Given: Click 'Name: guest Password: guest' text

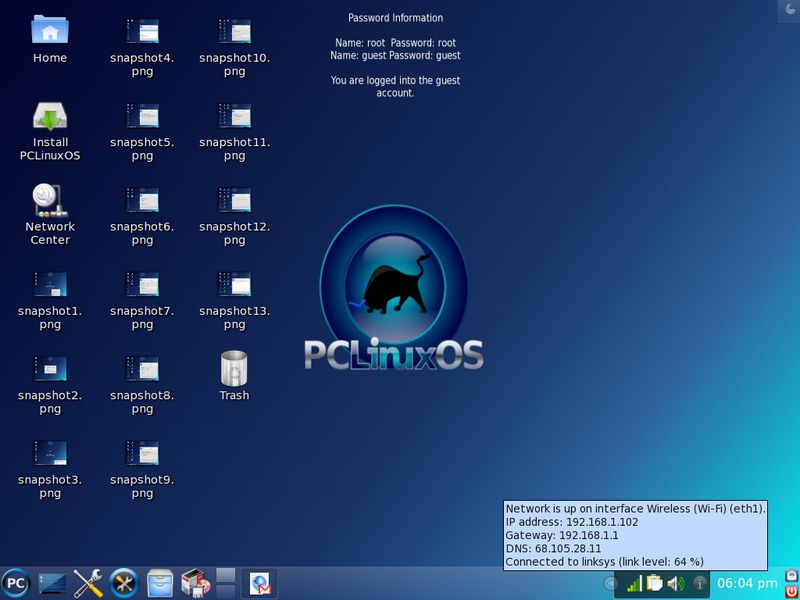Looking at the screenshot, I should pyautogui.click(x=395, y=55).
